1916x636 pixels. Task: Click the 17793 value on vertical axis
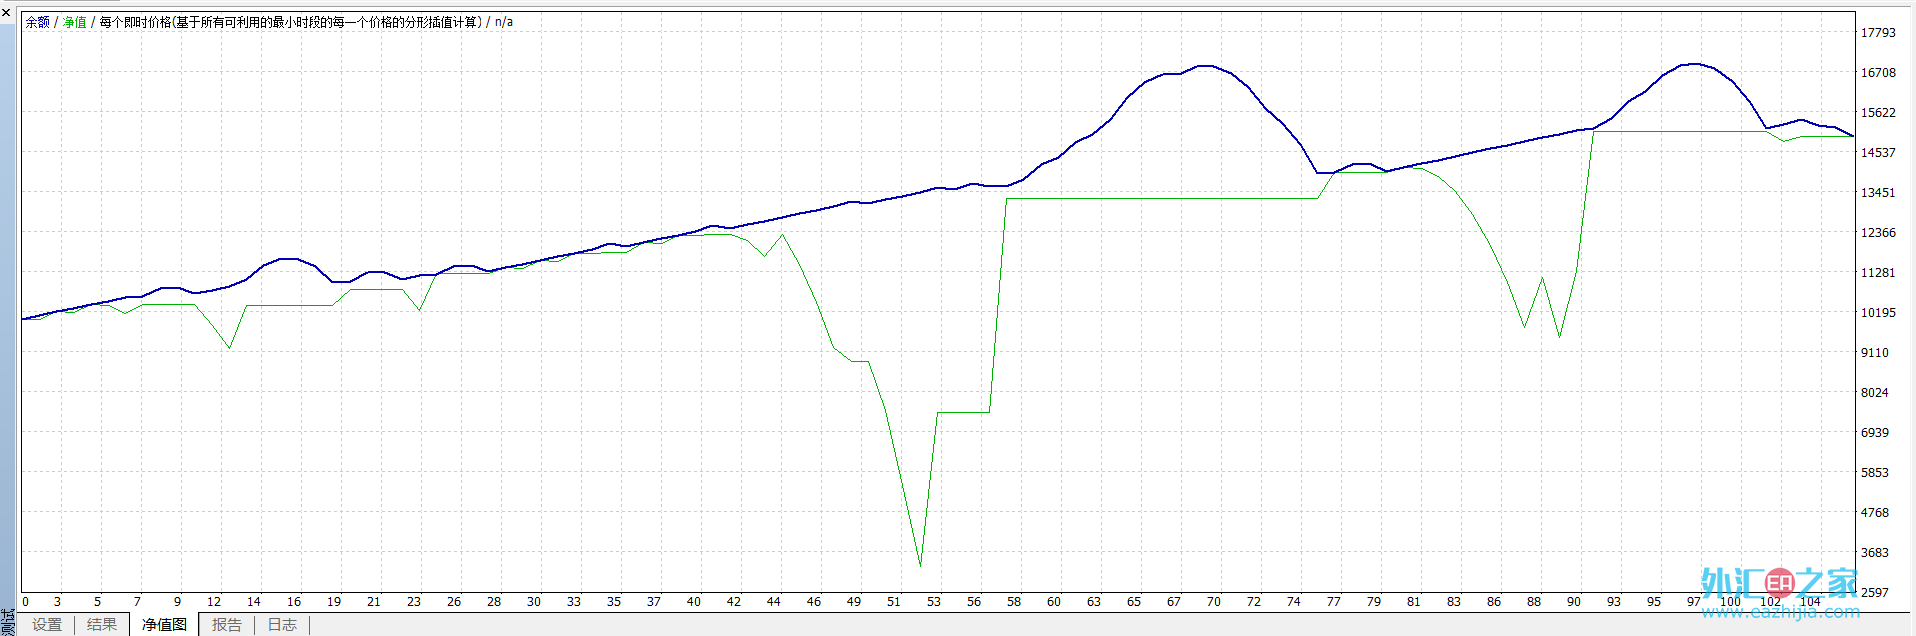click(x=1878, y=33)
